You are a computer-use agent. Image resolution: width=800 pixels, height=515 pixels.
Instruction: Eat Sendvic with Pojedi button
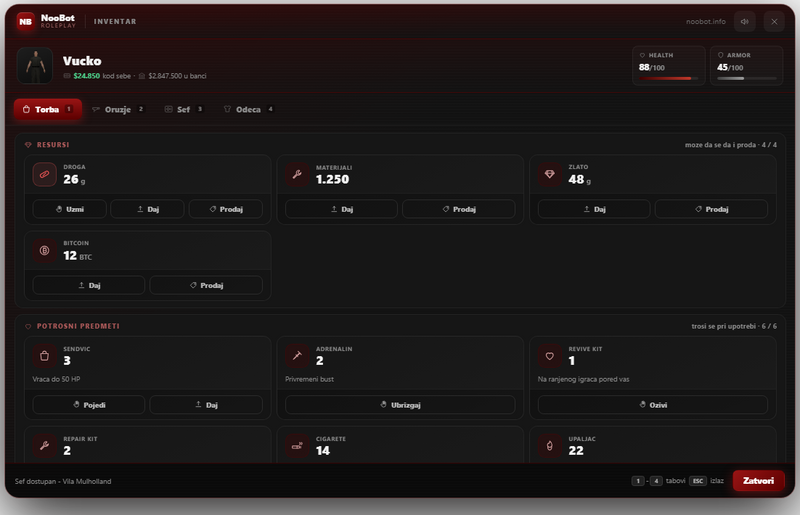coord(89,404)
